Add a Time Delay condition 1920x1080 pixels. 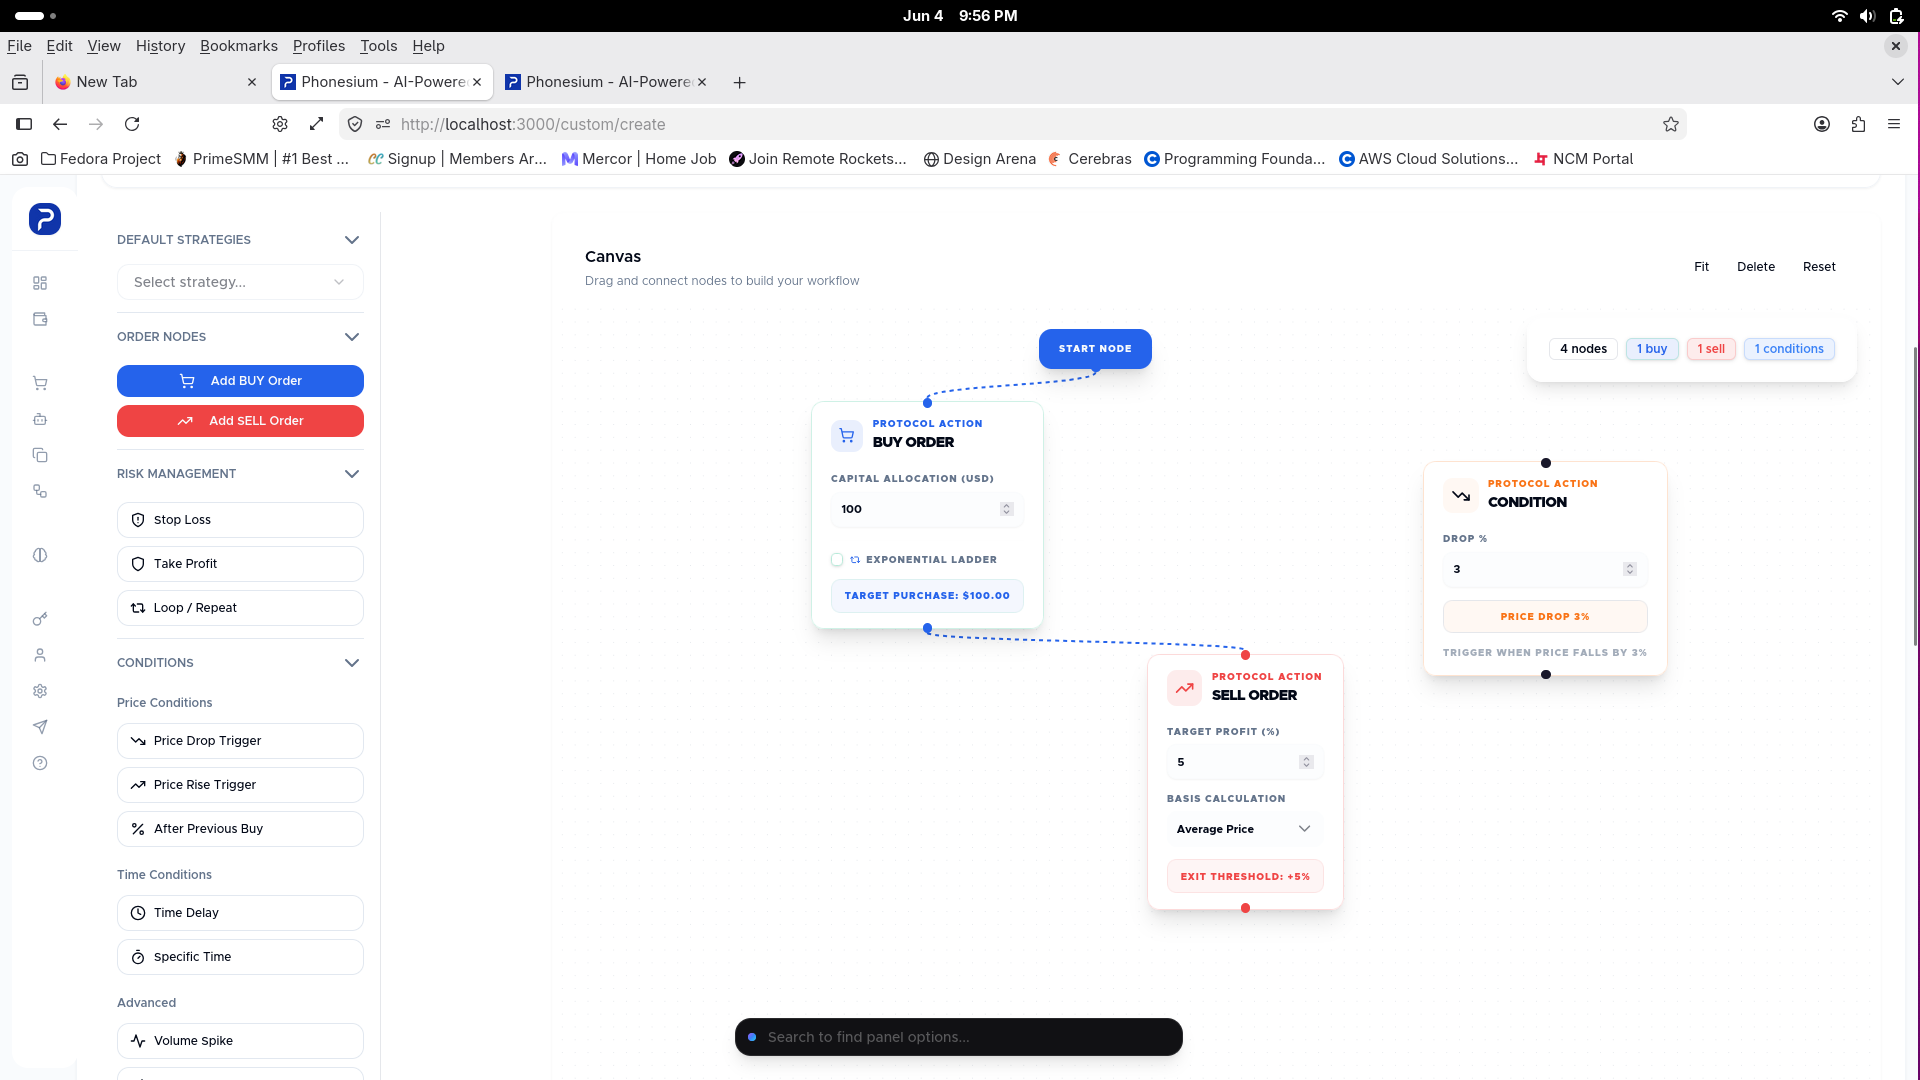240,913
